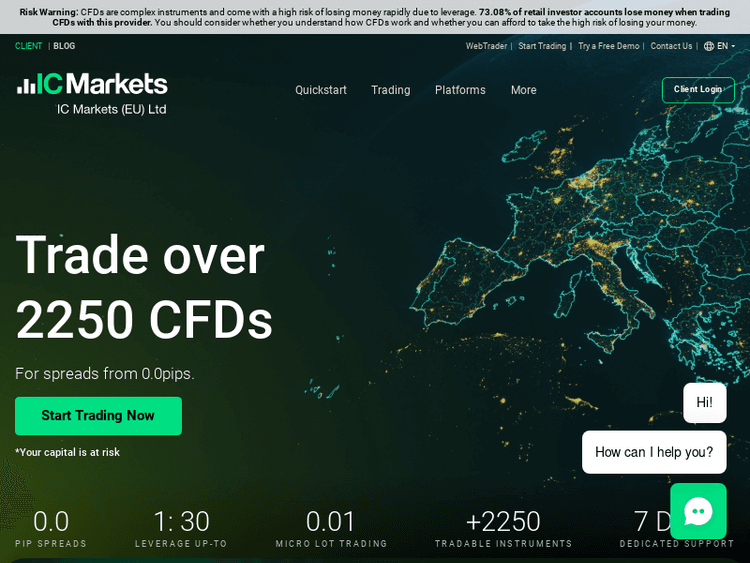Screen dimensions: 750x563
Task: Click 'How can I help you?' bubble
Action: coord(654,452)
